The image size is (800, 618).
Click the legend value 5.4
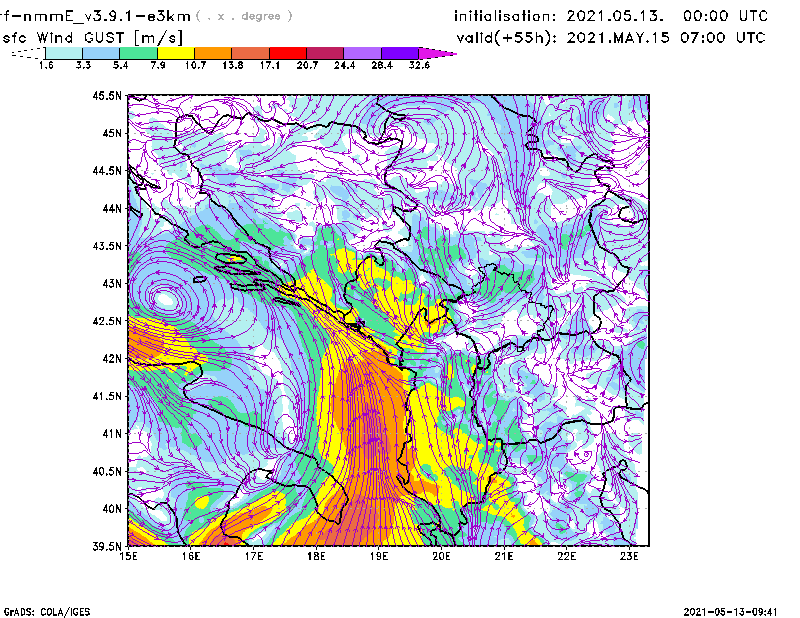coord(120,65)
